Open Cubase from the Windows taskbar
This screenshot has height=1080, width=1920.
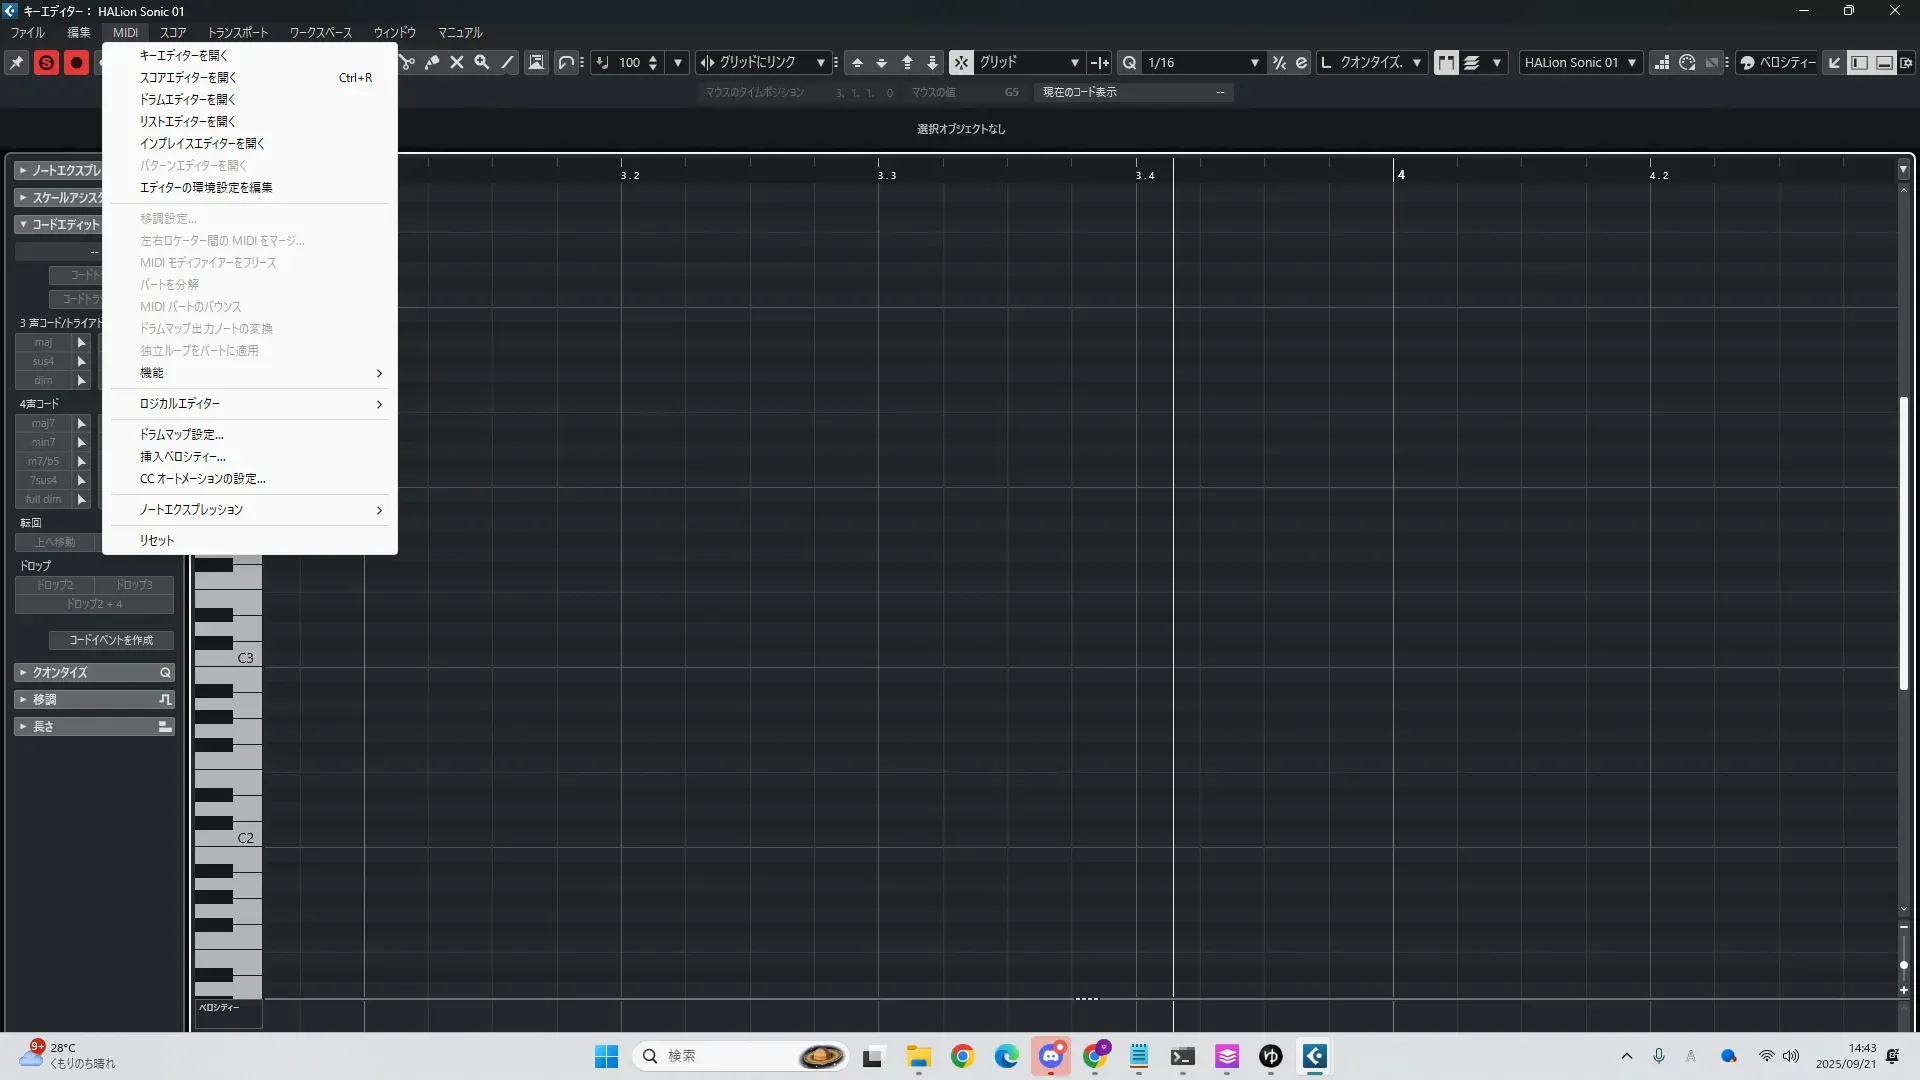[x=1314, y=1056]
